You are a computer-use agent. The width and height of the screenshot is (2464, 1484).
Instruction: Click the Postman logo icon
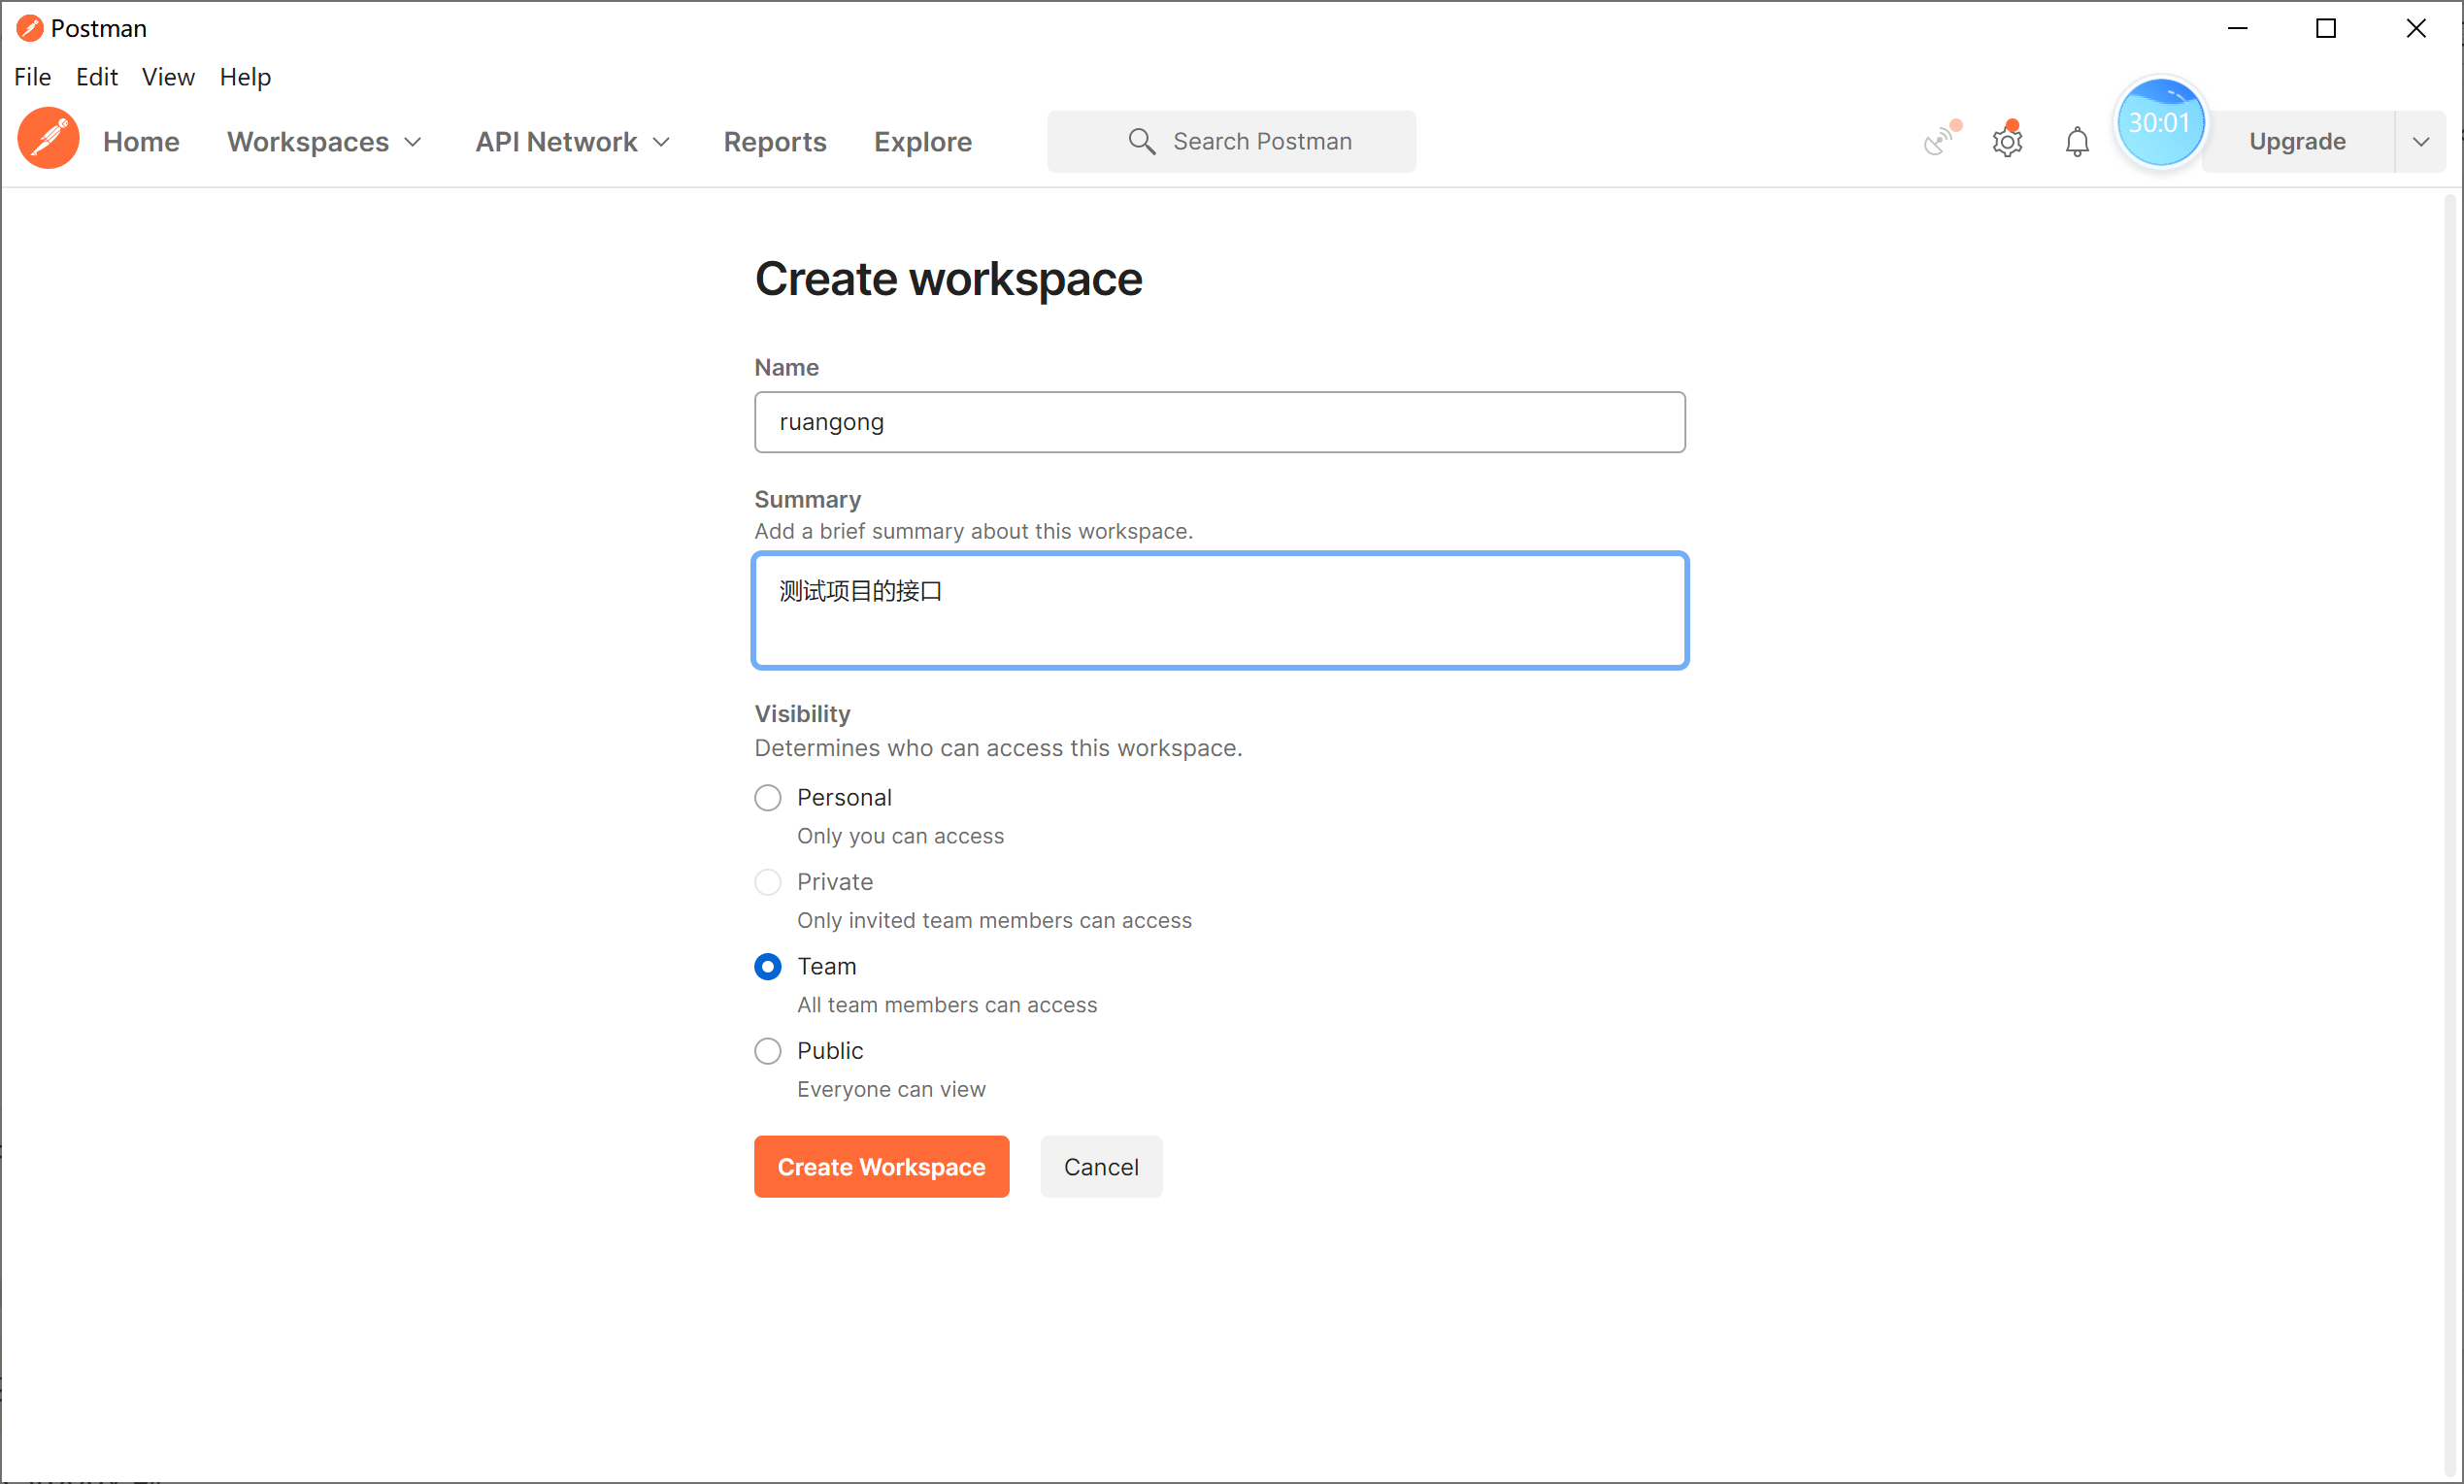pos(48,140)
